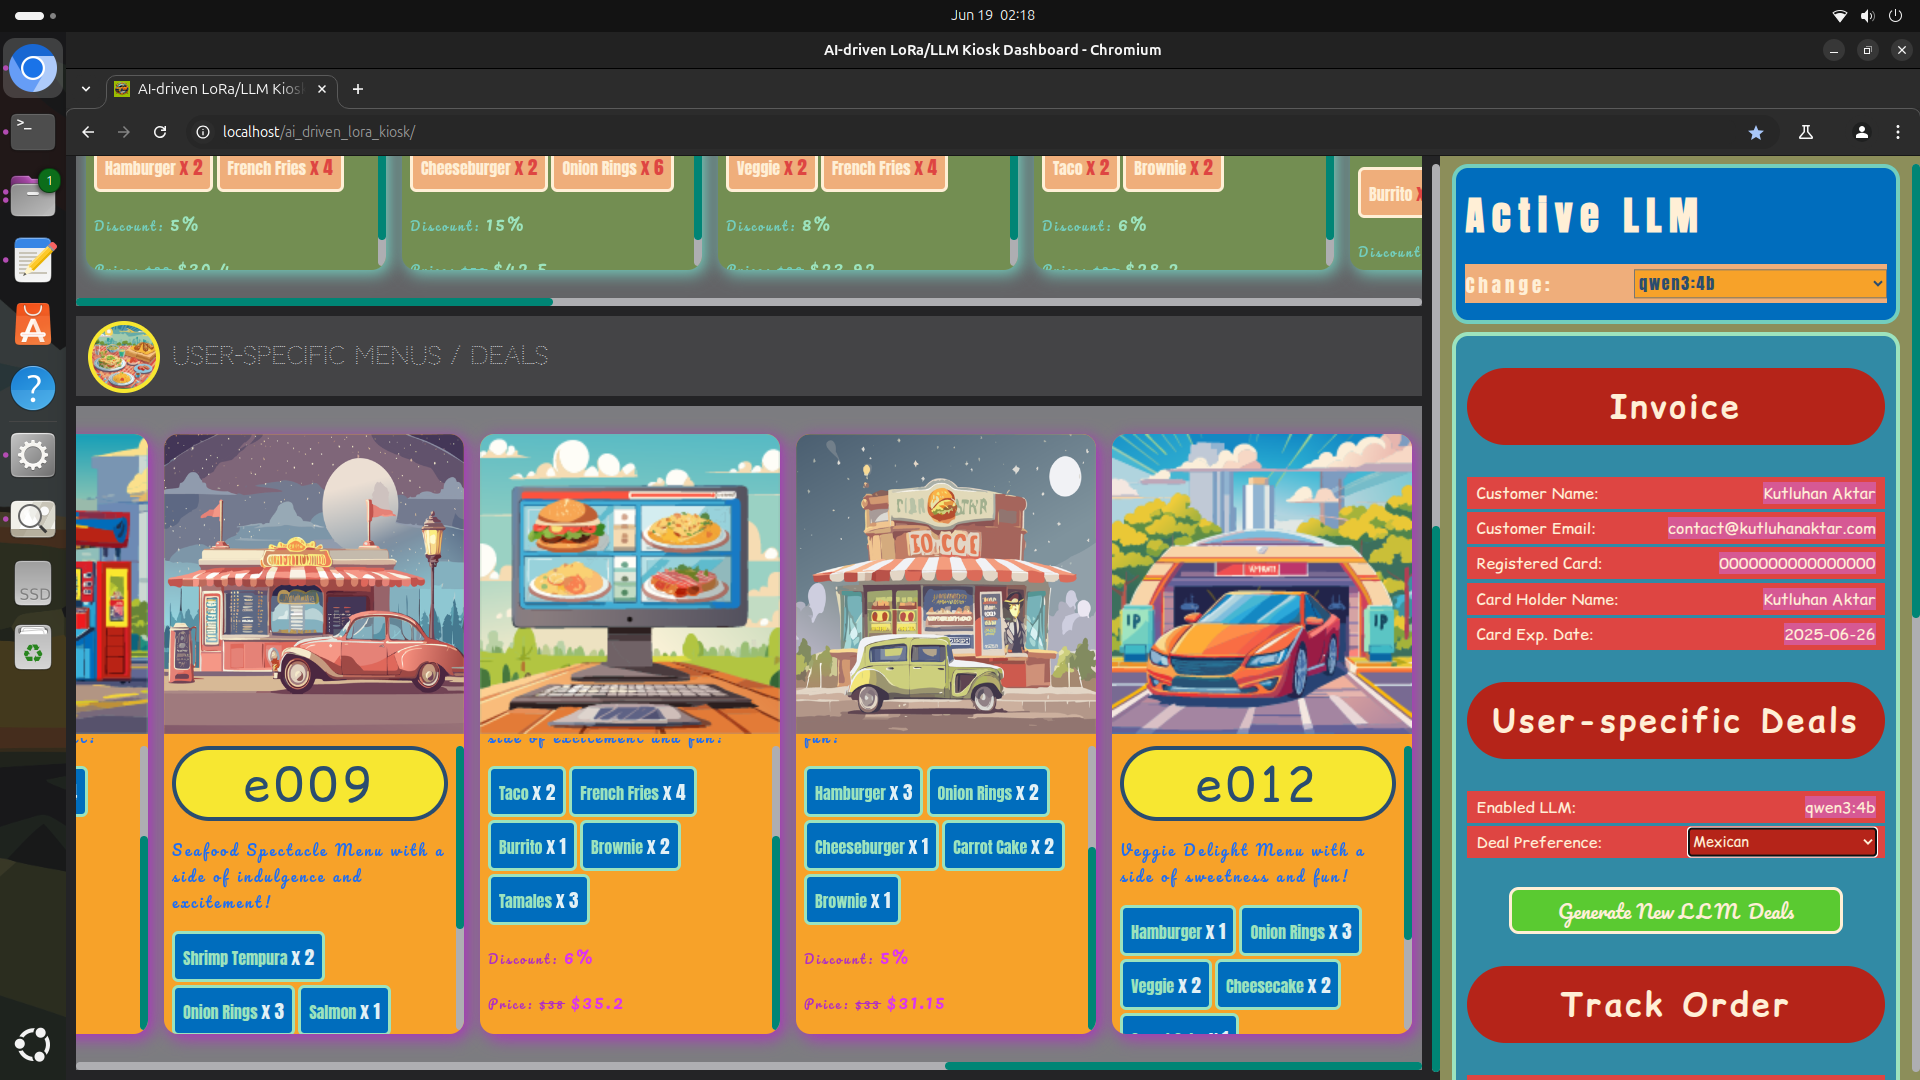This screenshot has width=1920, height=1080.
Task: Reload the kiosk dashboard page
Action: tap(160, 132)
